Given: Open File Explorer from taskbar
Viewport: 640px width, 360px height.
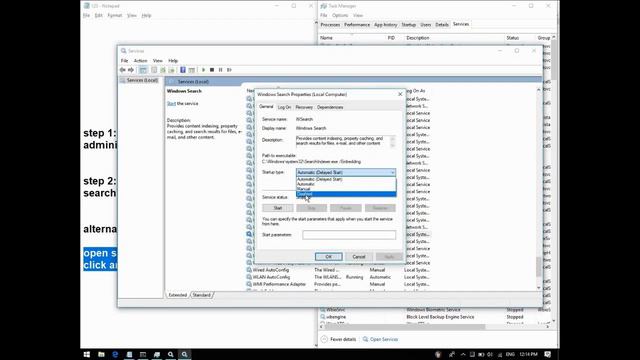Looking at the screenshot, I should coord(101,354).
